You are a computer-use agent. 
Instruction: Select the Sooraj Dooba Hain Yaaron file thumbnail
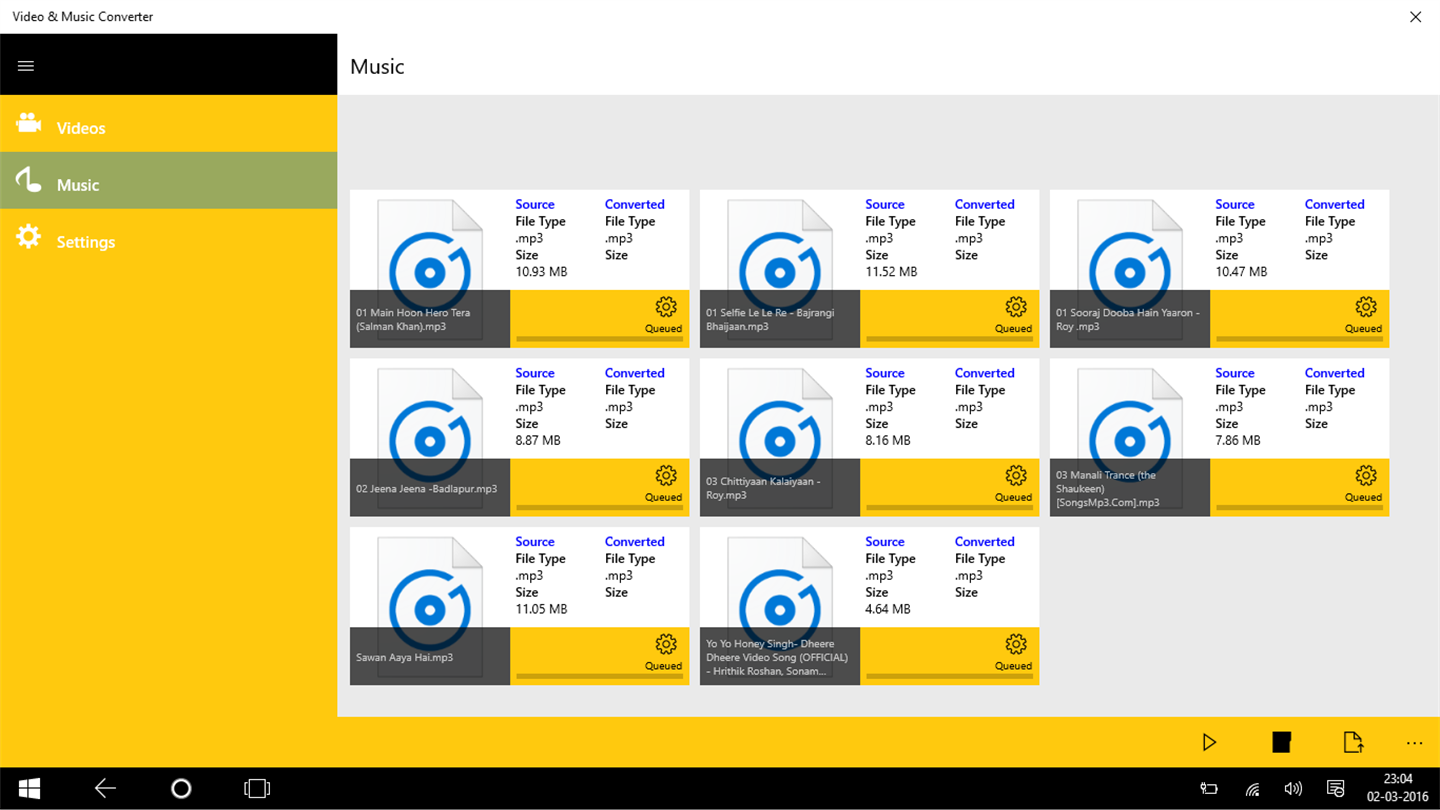pyautogui.click(x=1130, y=269)
